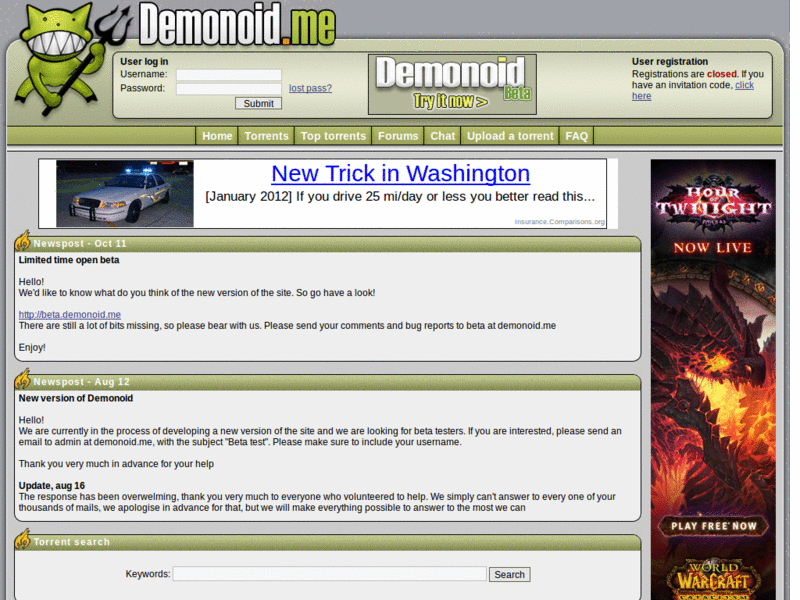Follow the lost pass? link
This screenshot has height=600, width=800.
tap(310, 88)
